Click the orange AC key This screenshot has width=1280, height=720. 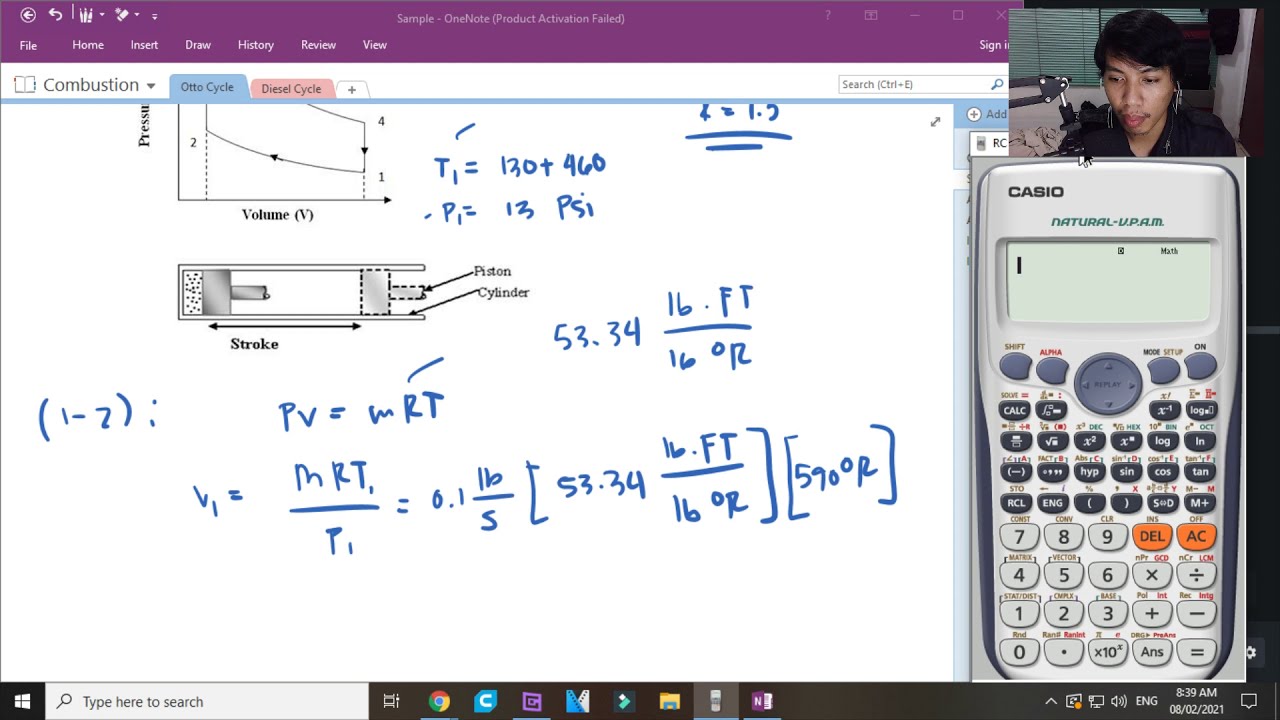coord(1196,537)
